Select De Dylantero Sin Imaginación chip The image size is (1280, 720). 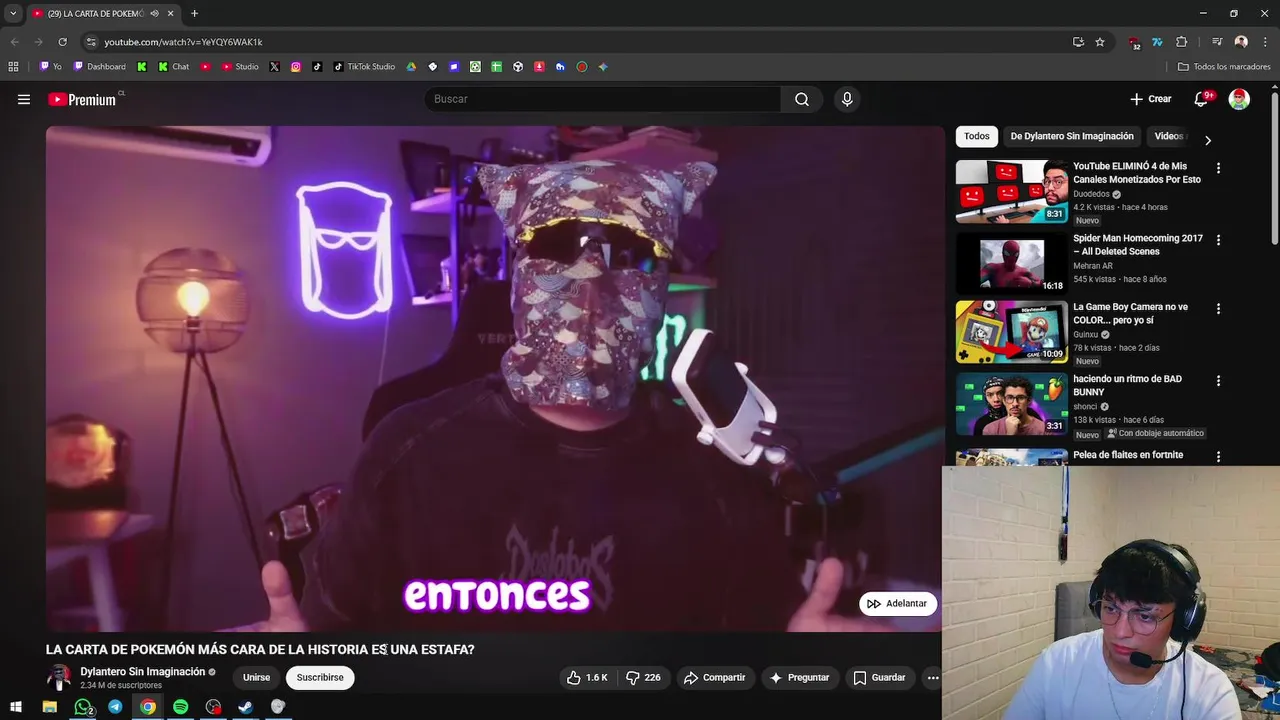1072,136
